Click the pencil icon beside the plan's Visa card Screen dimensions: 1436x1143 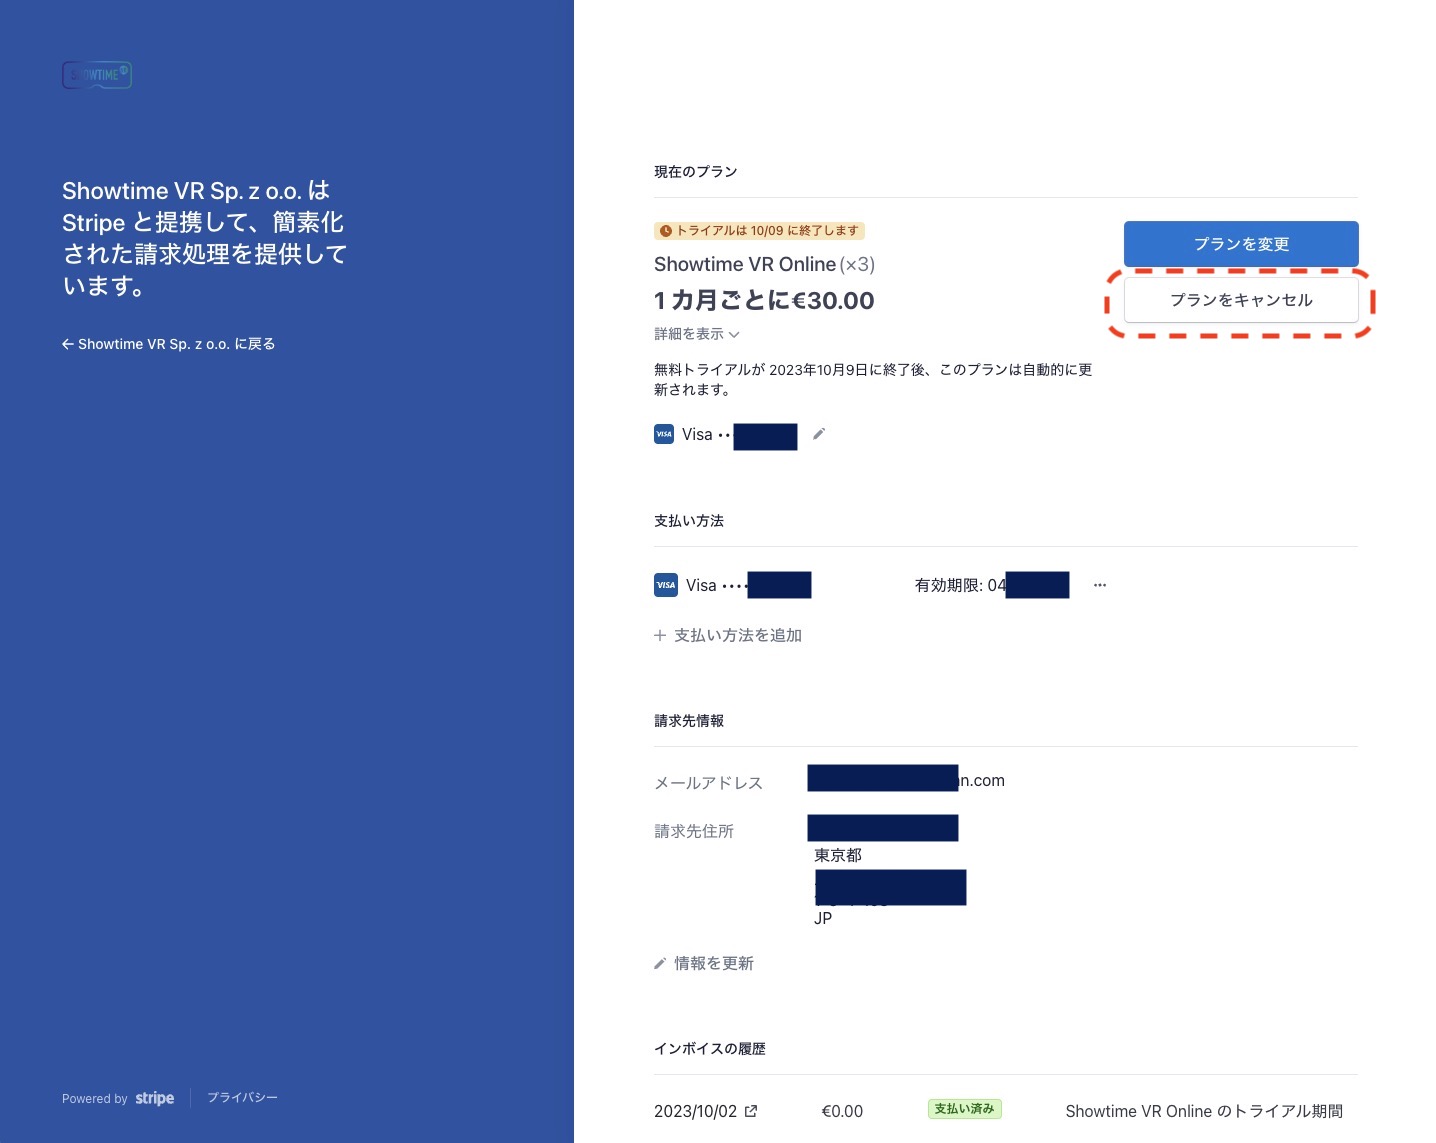pyautogui.click(x=819, y=434)
